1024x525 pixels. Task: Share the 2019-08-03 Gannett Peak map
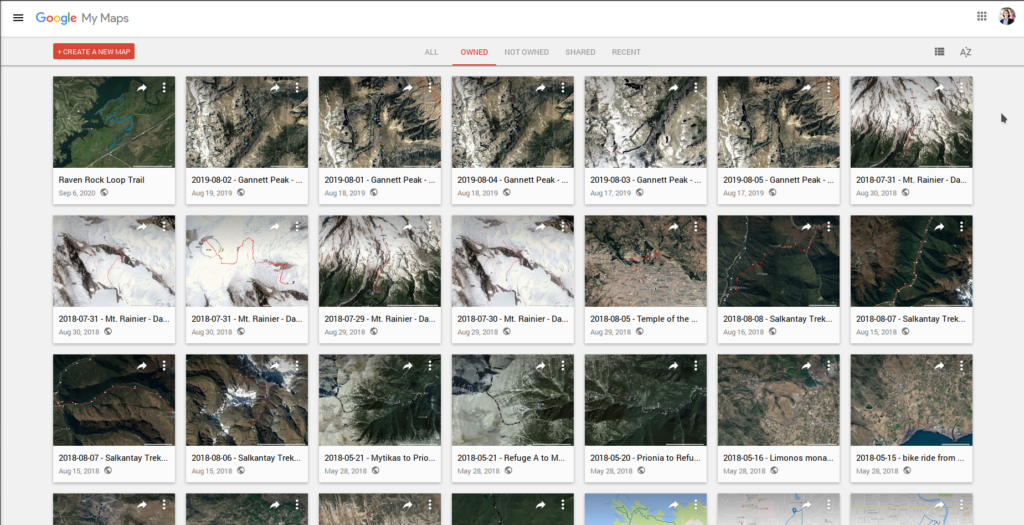tap(673, 88)
